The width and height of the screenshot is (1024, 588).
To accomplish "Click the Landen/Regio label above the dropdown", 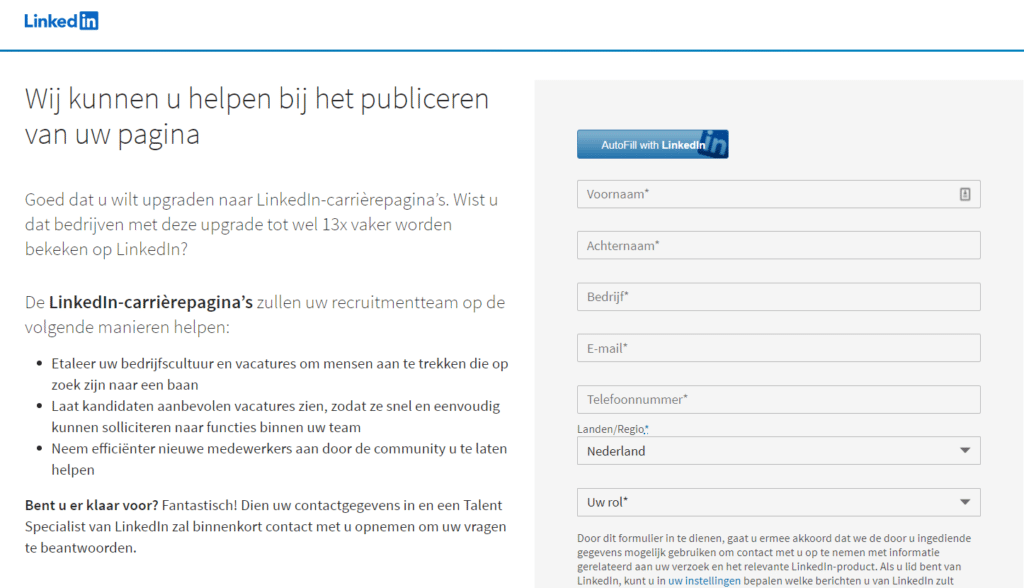I will tap(613, 429).
